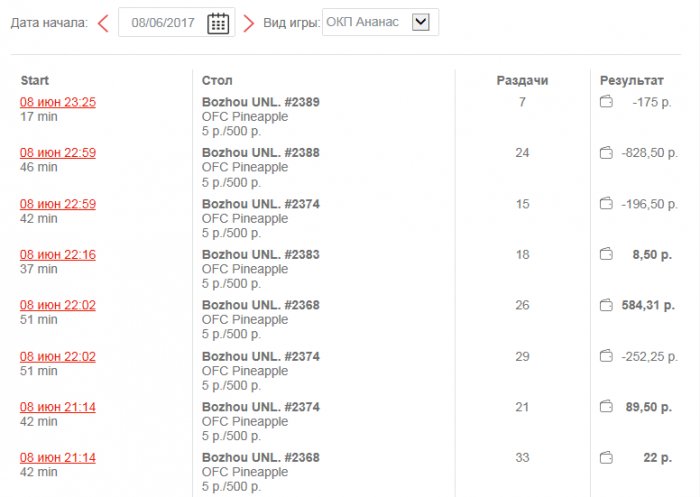
Task: Open the 08 июн 22:16 session link
Action: [x=58, y=255]
